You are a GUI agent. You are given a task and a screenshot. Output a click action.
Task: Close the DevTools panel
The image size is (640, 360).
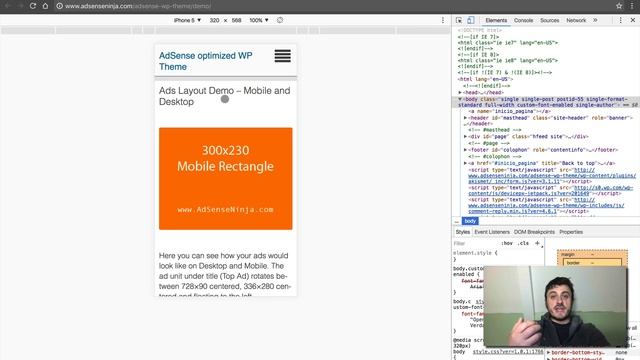(x=633, y=20)
